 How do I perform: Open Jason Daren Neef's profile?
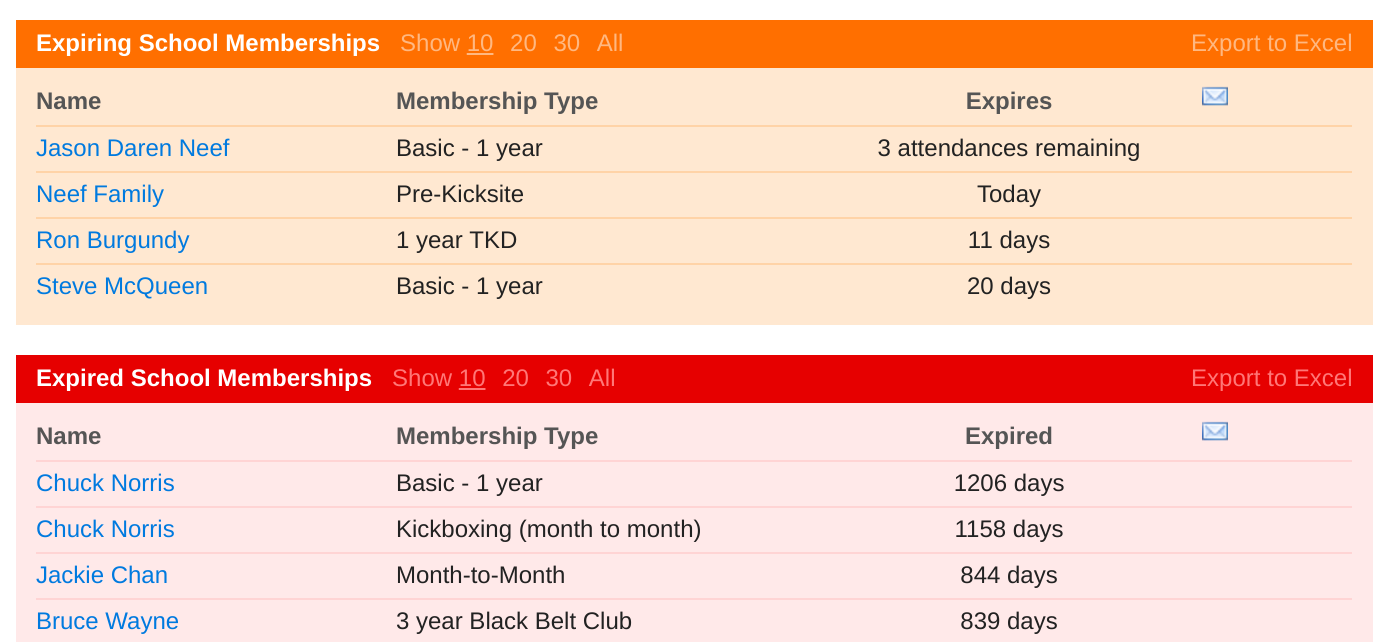coord(133,149)
